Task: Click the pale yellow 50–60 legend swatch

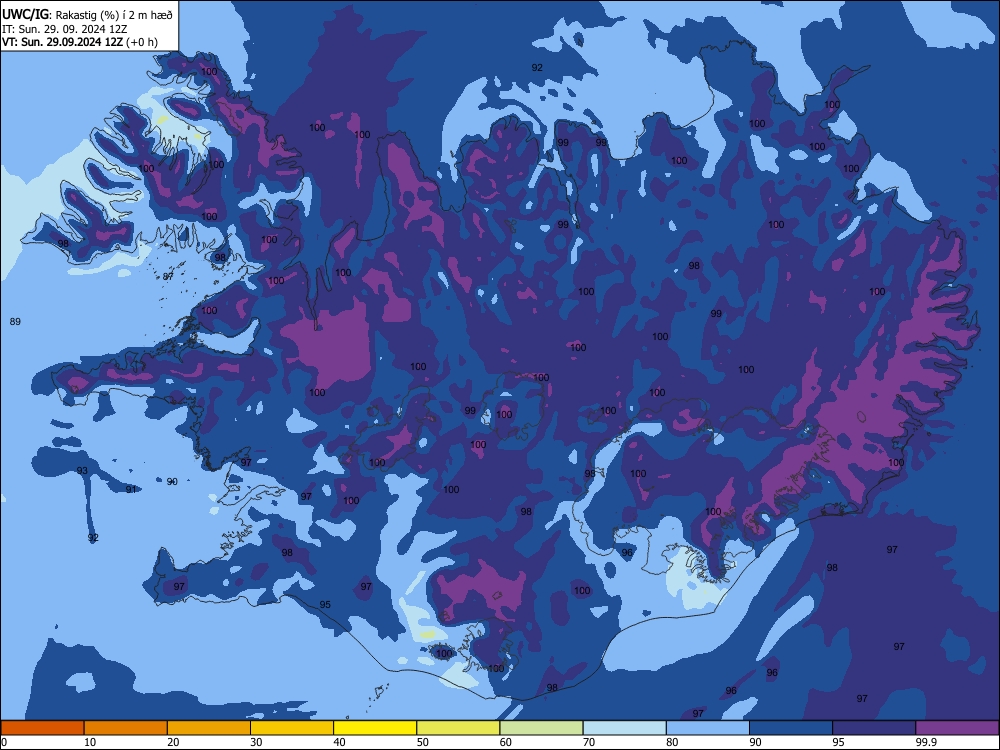Action: 459,728
